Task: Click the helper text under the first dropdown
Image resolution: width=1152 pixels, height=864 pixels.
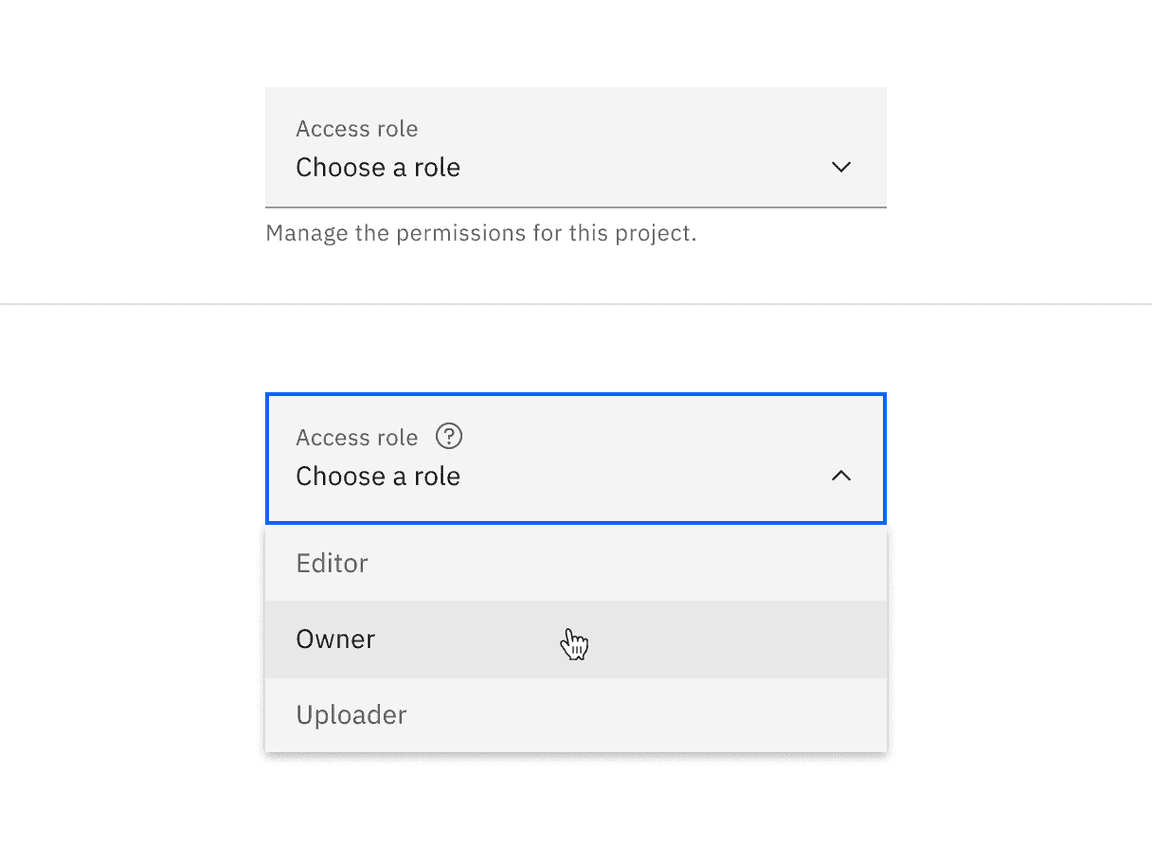Action: click(x=482, y=232)
